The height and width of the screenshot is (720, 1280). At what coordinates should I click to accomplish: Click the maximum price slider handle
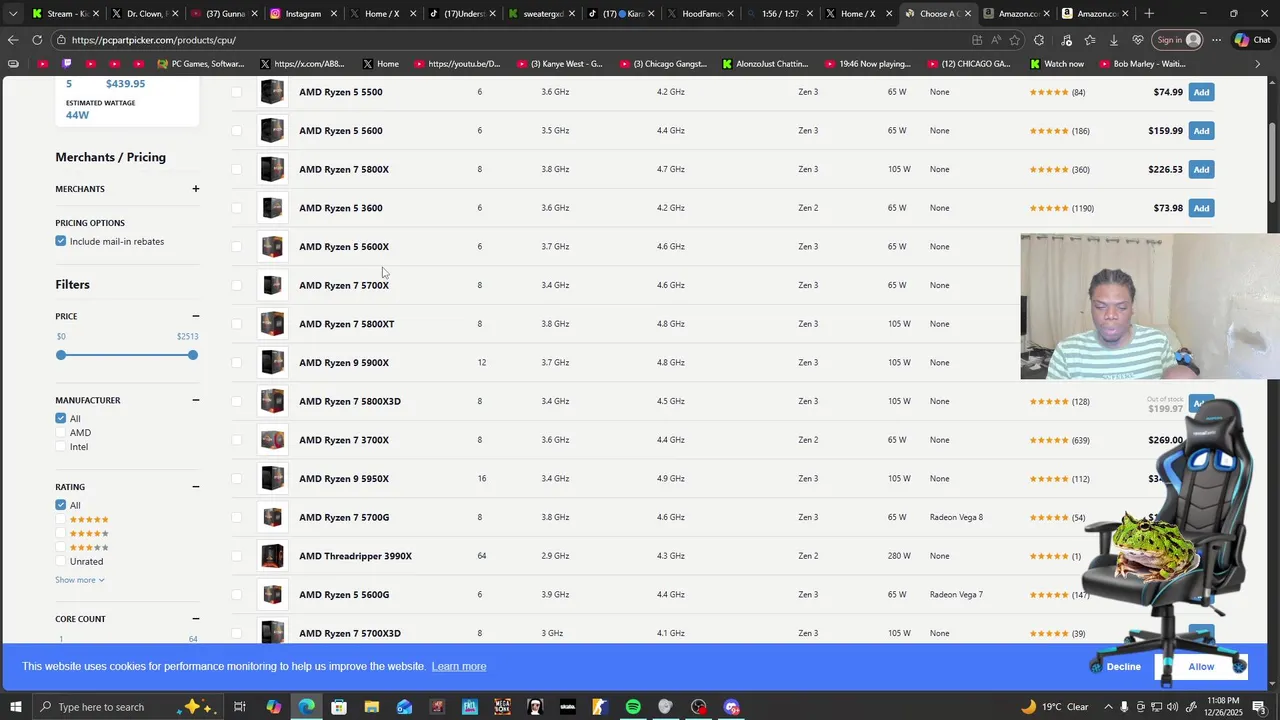(x=193, y=355)
